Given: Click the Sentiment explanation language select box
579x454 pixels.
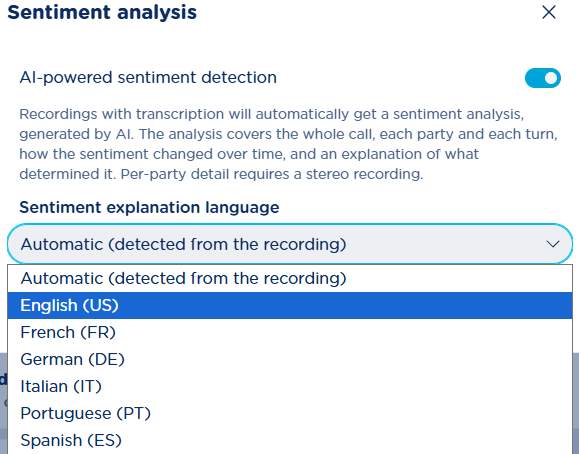Looking at the screenshot, I should [290, 244].
